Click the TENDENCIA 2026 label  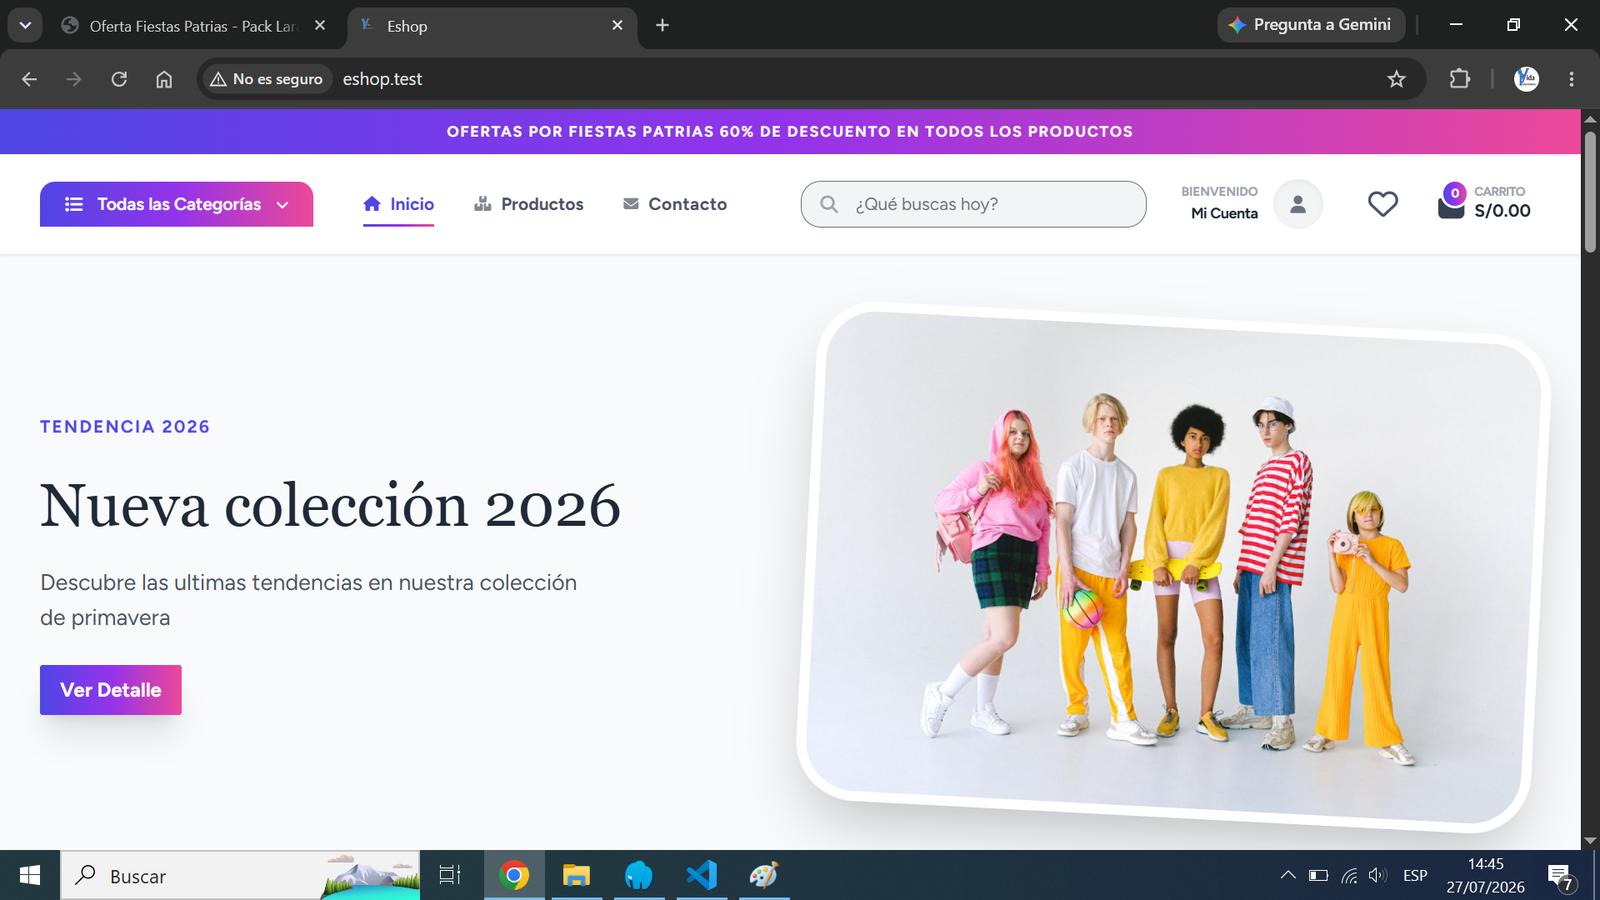point(125,427)
